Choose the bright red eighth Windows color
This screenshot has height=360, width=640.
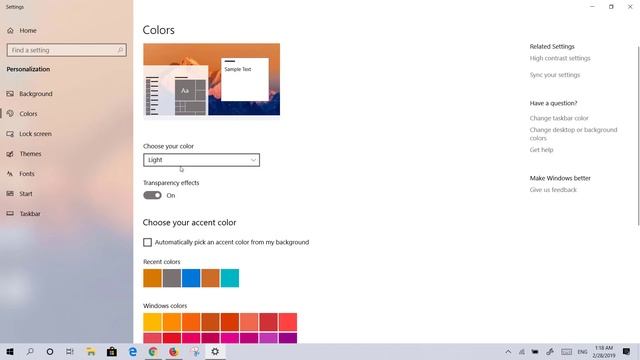(x=288, y=322)
